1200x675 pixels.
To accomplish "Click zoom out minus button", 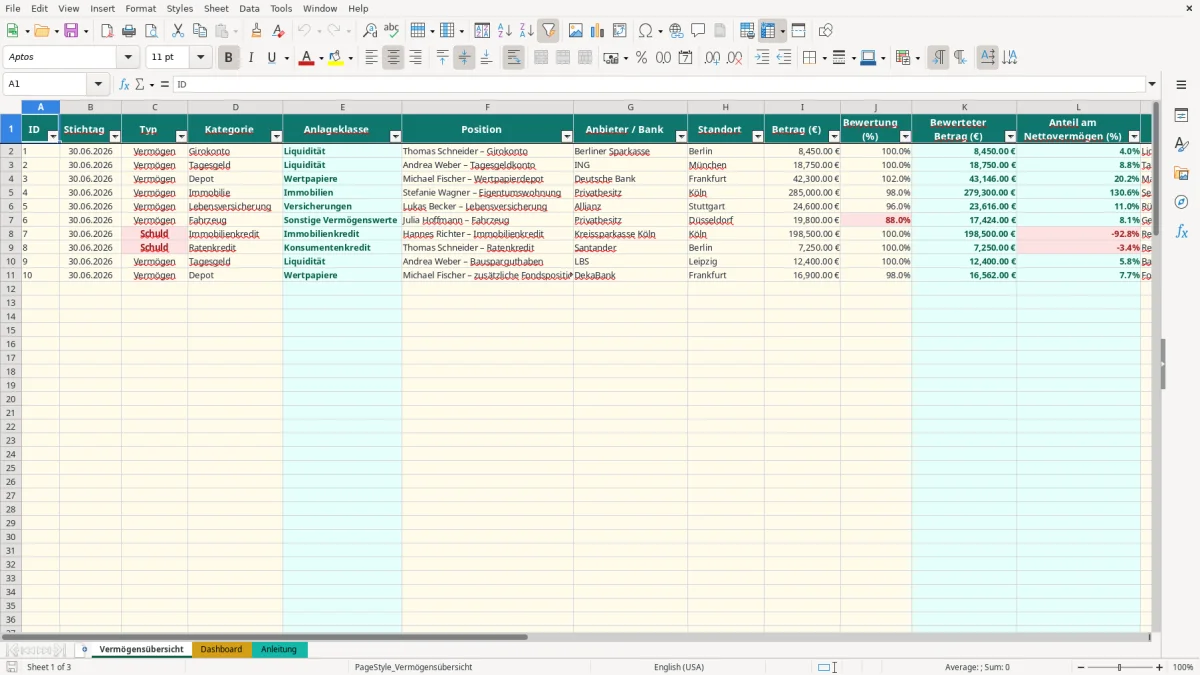I will (x=1080, y=667).
